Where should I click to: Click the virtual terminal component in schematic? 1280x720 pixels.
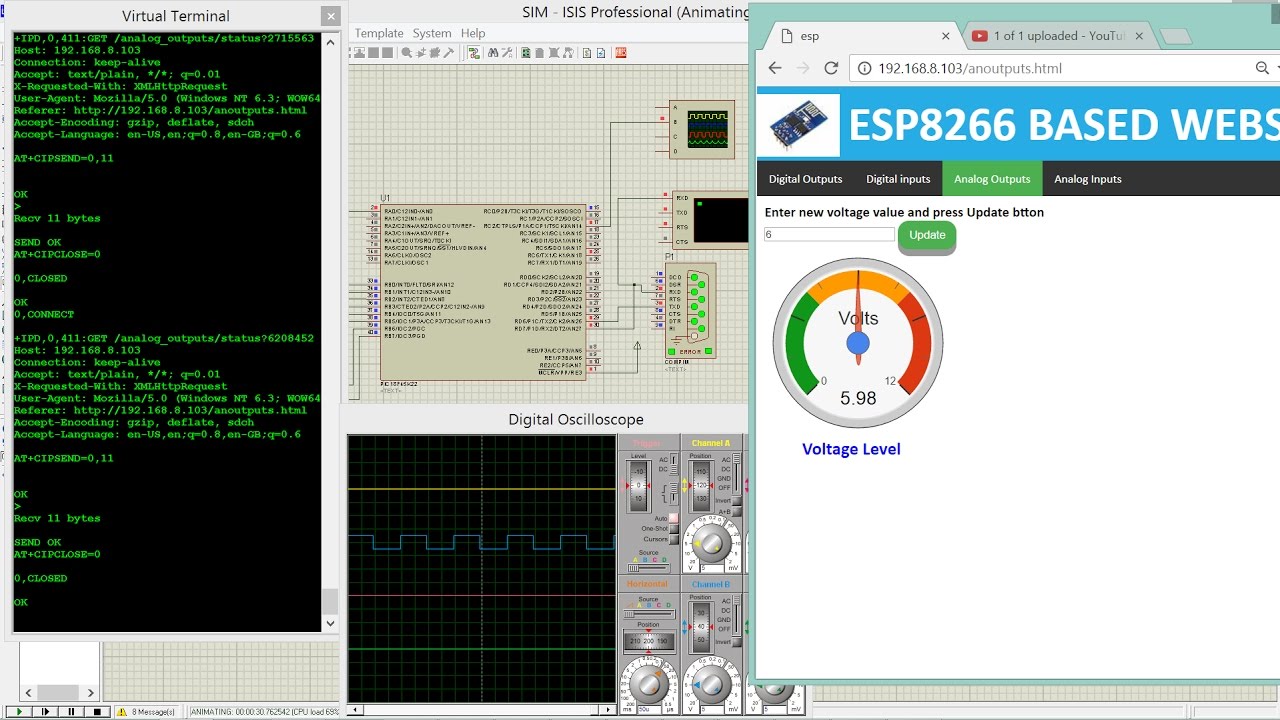tap(711, 219)
